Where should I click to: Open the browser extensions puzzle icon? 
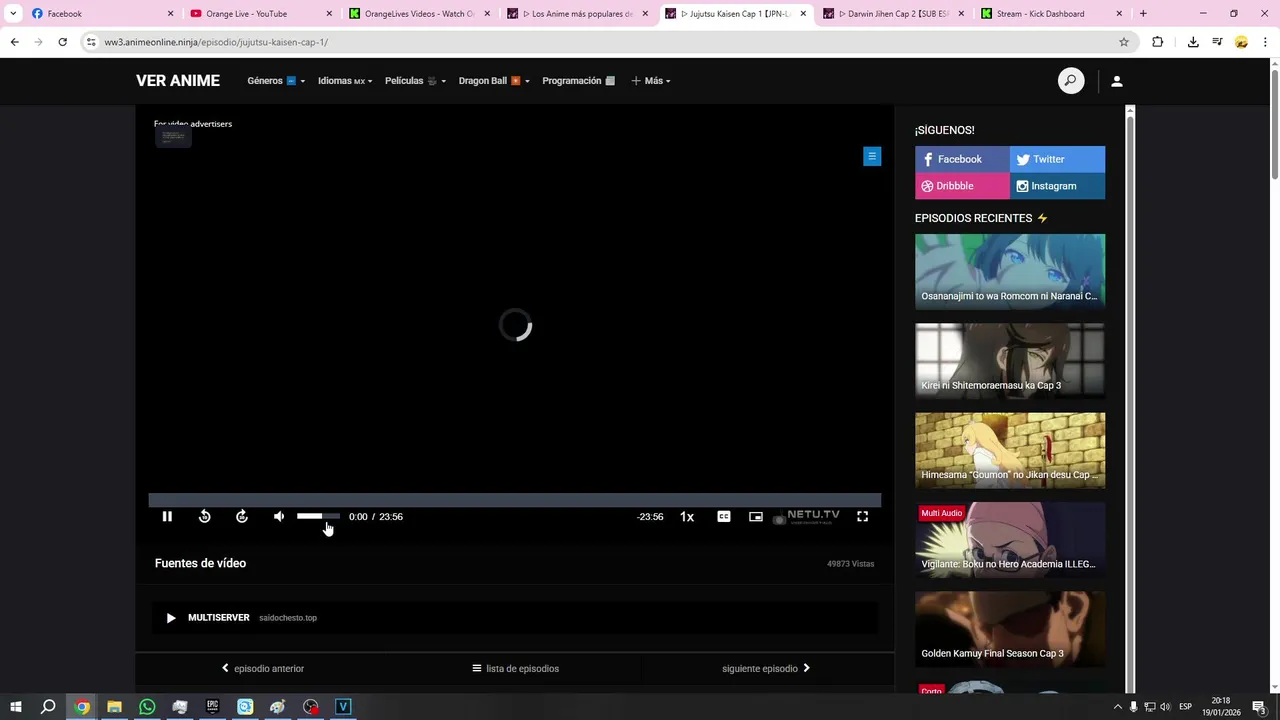click(1158, 42)
